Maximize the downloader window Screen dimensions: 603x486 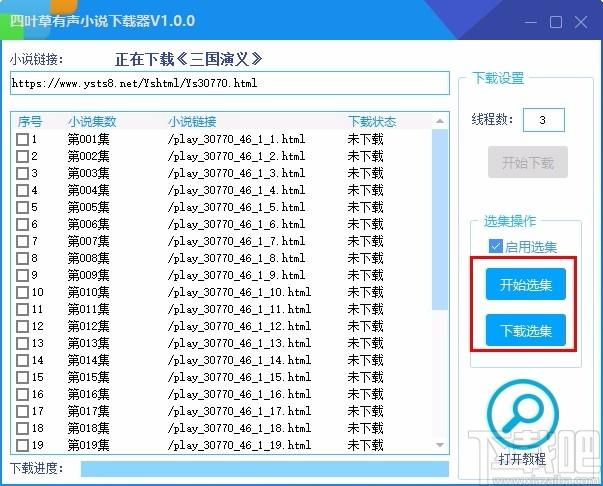pyautogui.click(x=556, y=22)
